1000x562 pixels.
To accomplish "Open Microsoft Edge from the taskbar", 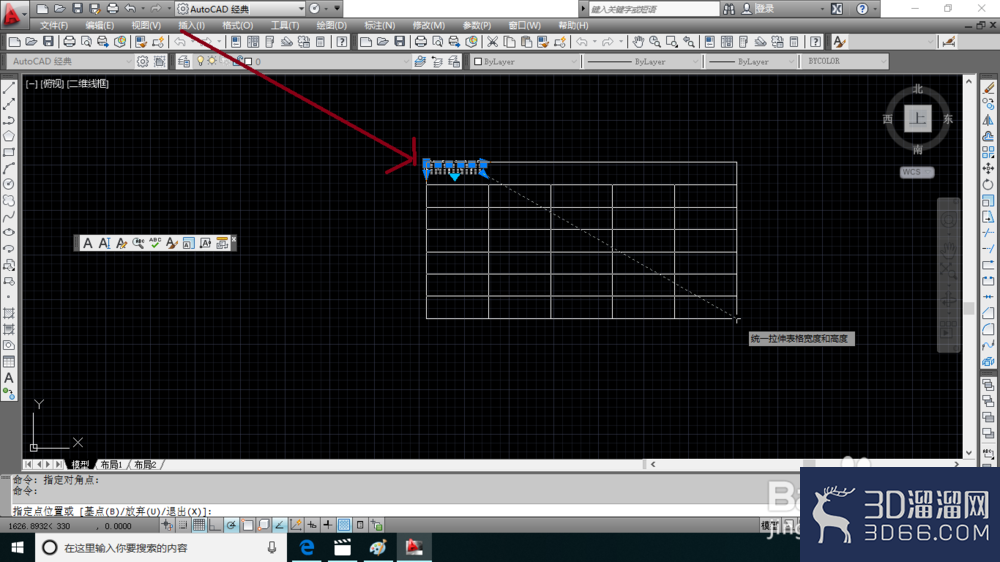I will click(x=307, y=547).
